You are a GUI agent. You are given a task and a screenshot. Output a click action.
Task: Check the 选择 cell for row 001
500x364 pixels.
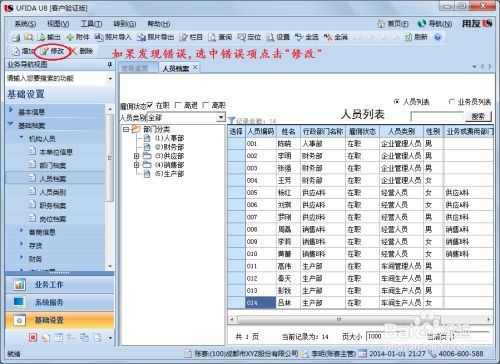pyautogui.click(x=236, y=144)
